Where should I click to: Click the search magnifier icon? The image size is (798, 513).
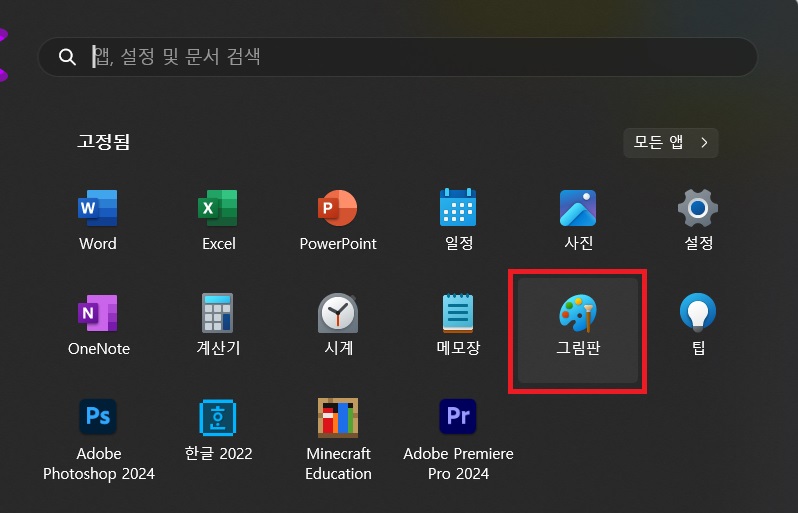(67, 56)
